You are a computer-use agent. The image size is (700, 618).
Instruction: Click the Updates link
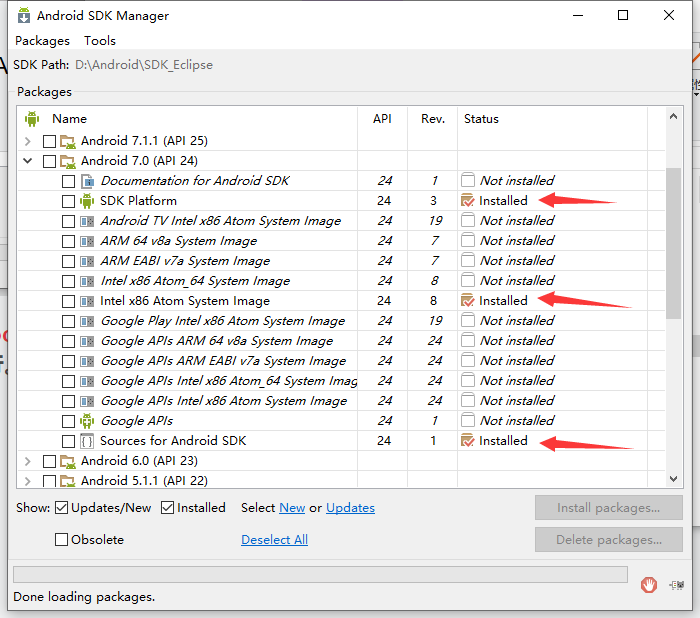[x=350, y=508]
